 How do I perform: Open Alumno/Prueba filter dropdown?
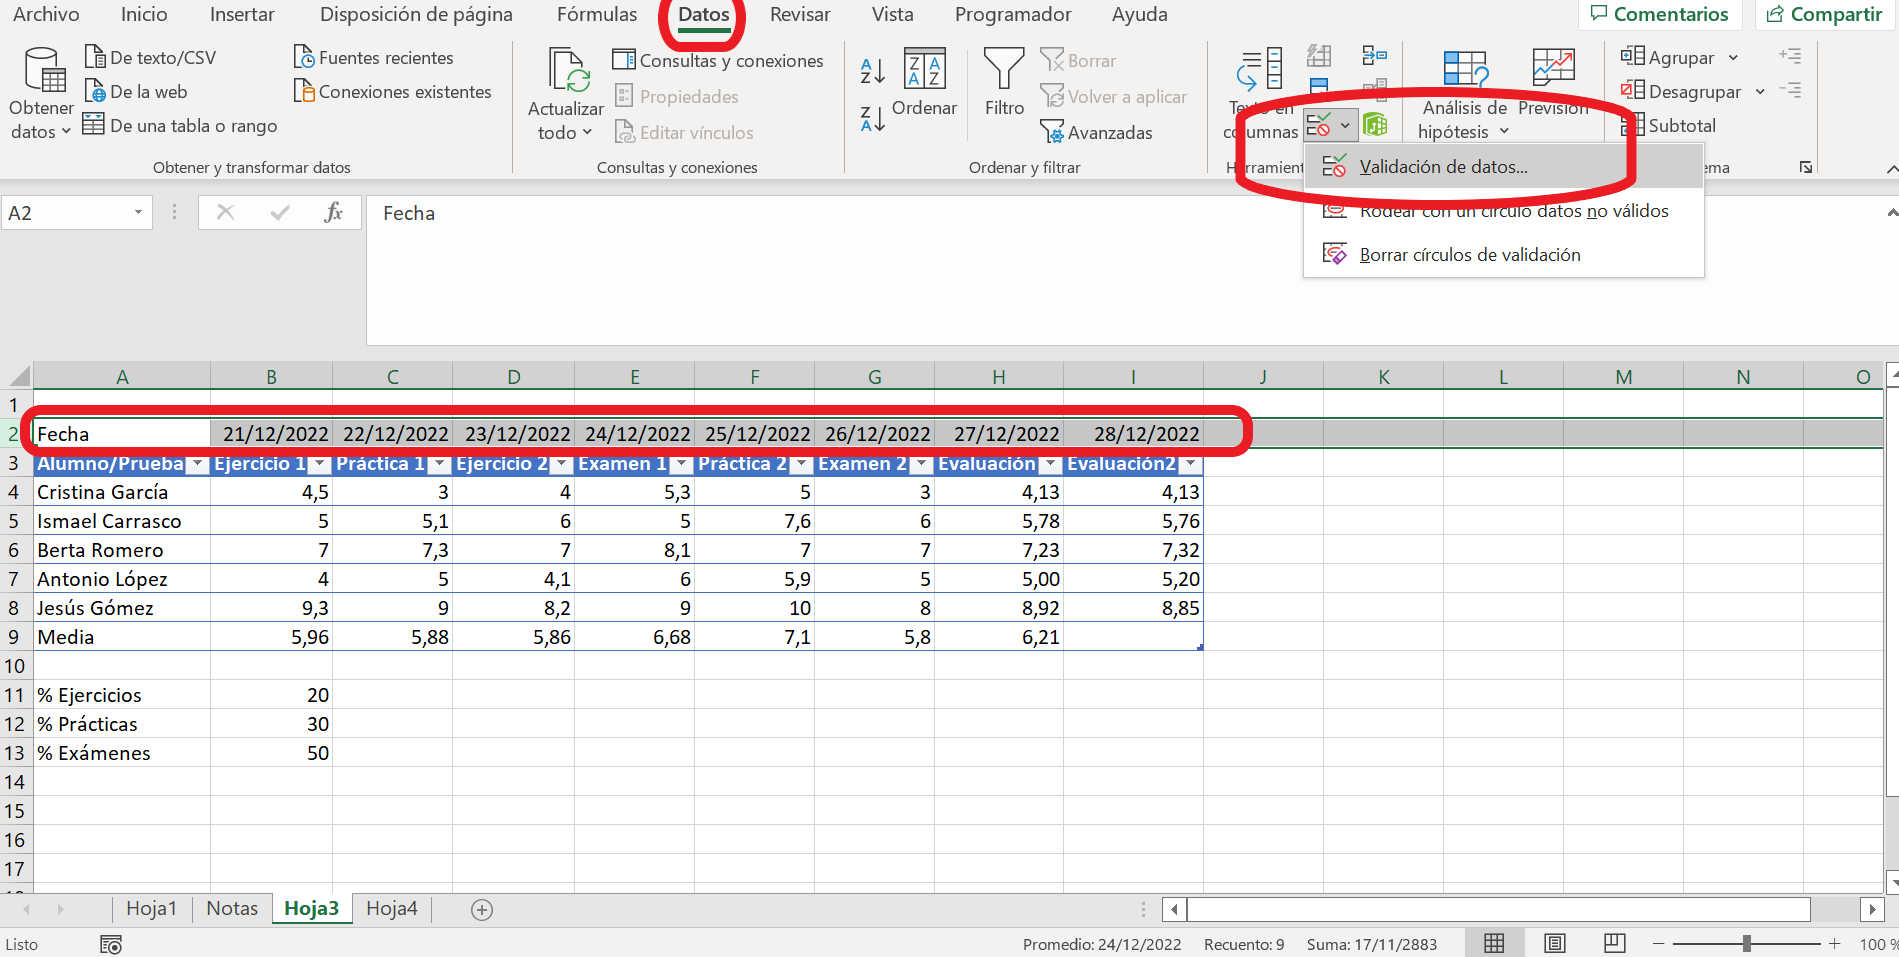(198, 464)
